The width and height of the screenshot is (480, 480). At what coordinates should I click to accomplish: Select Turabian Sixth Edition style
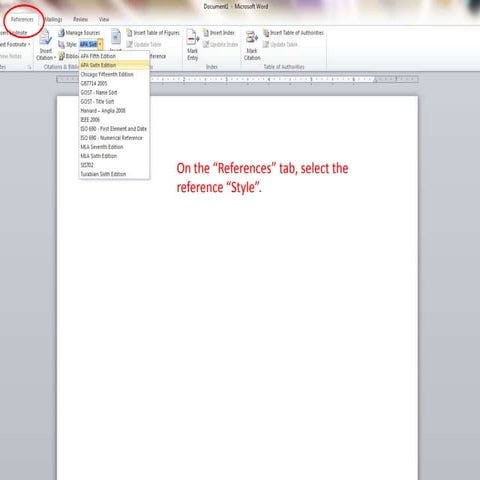tap(114, 174)
